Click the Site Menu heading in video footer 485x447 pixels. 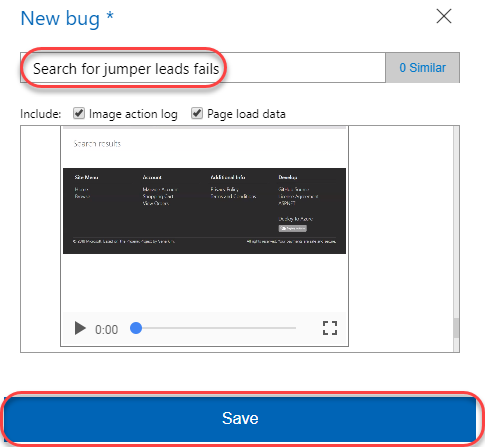click(x=86, y=177)
